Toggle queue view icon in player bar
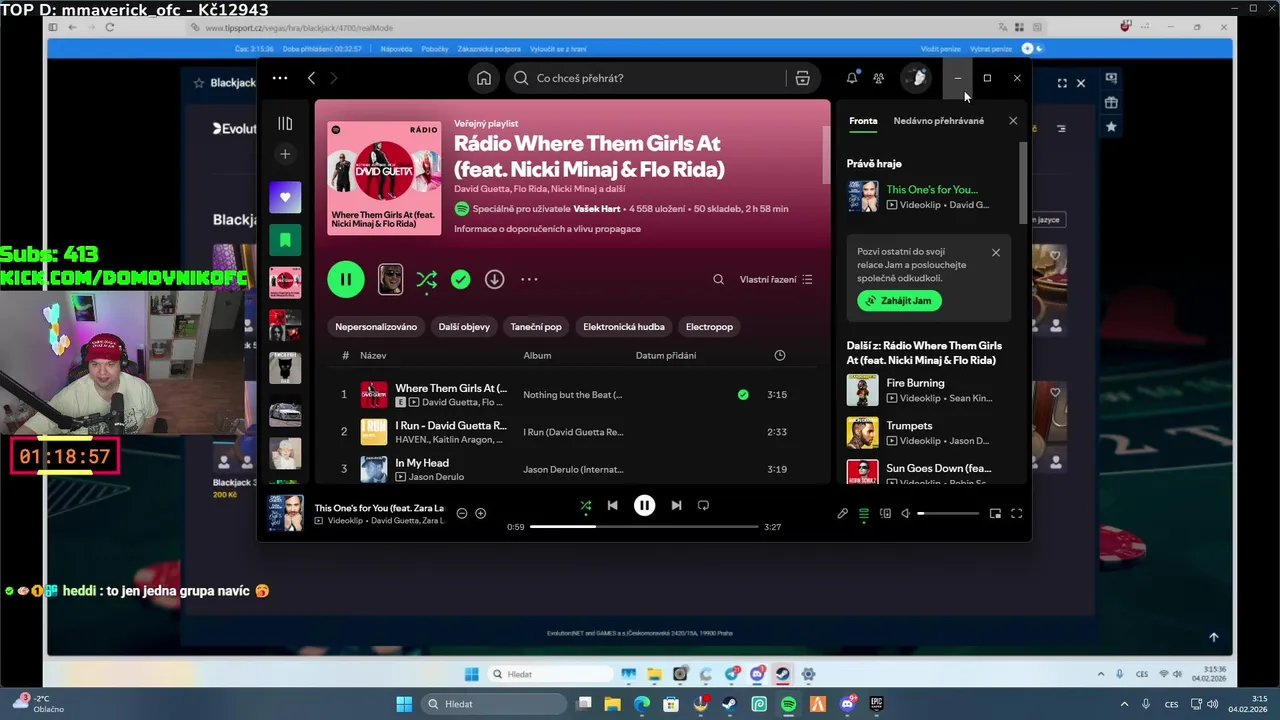Image resolution: width=1280 pixels, height=720 pixels. click(x=864, y=514)
